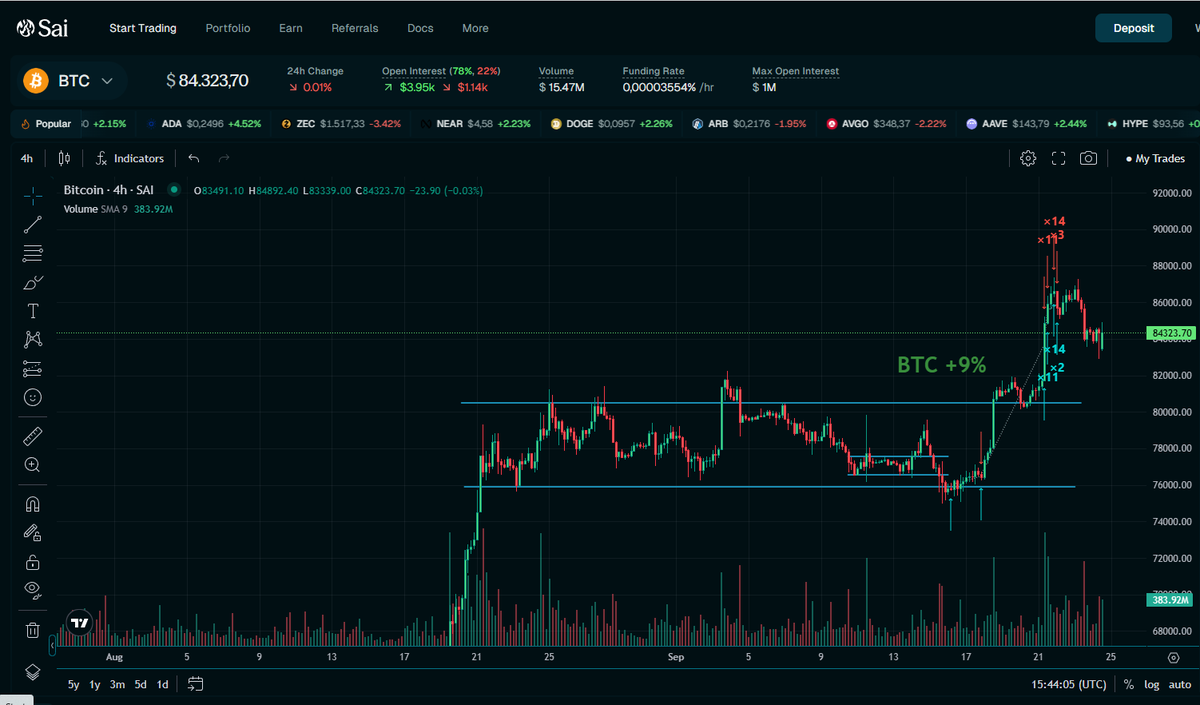Switch chart to fullscreen mode
Image resolution: width=1200 pixels, height=705 pixels.
[x=1058, y=158]
